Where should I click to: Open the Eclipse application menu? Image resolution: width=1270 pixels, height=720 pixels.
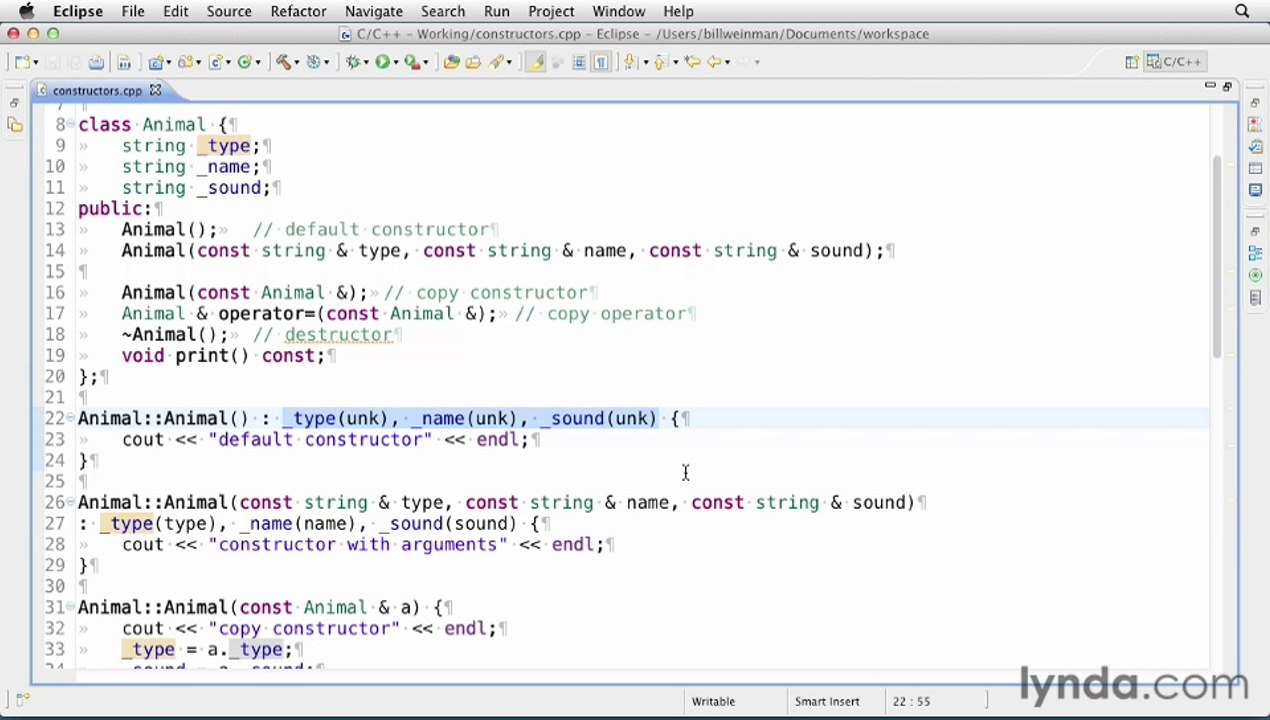point(78,11)
